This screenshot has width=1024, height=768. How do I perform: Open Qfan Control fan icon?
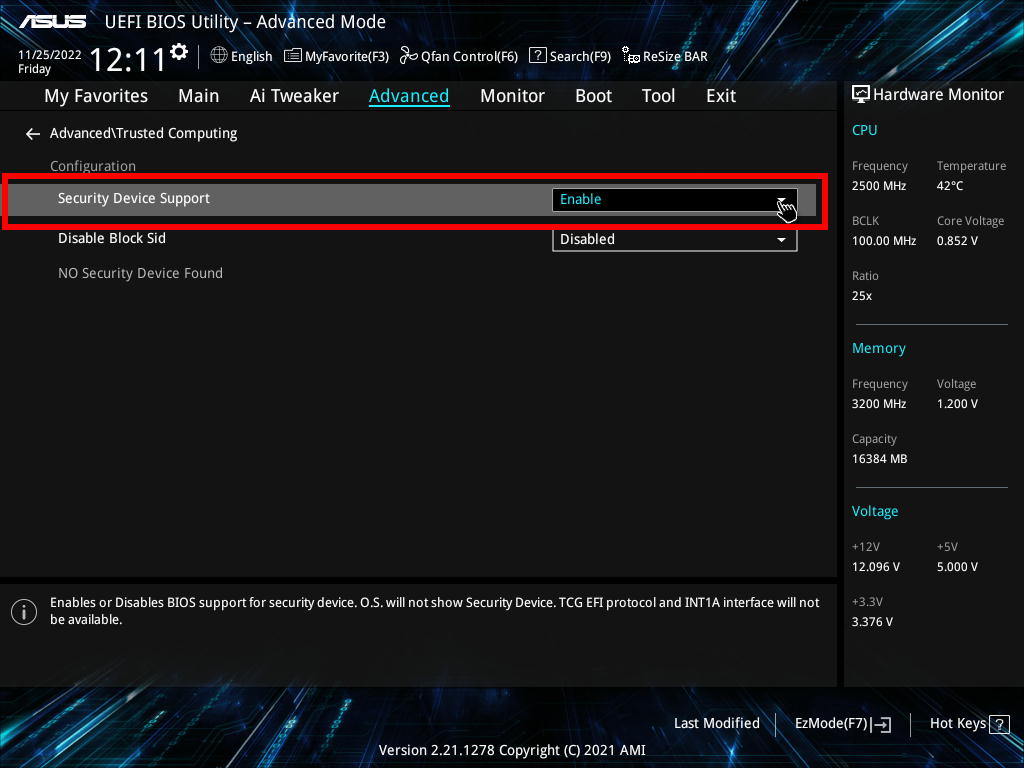point(409,56)
